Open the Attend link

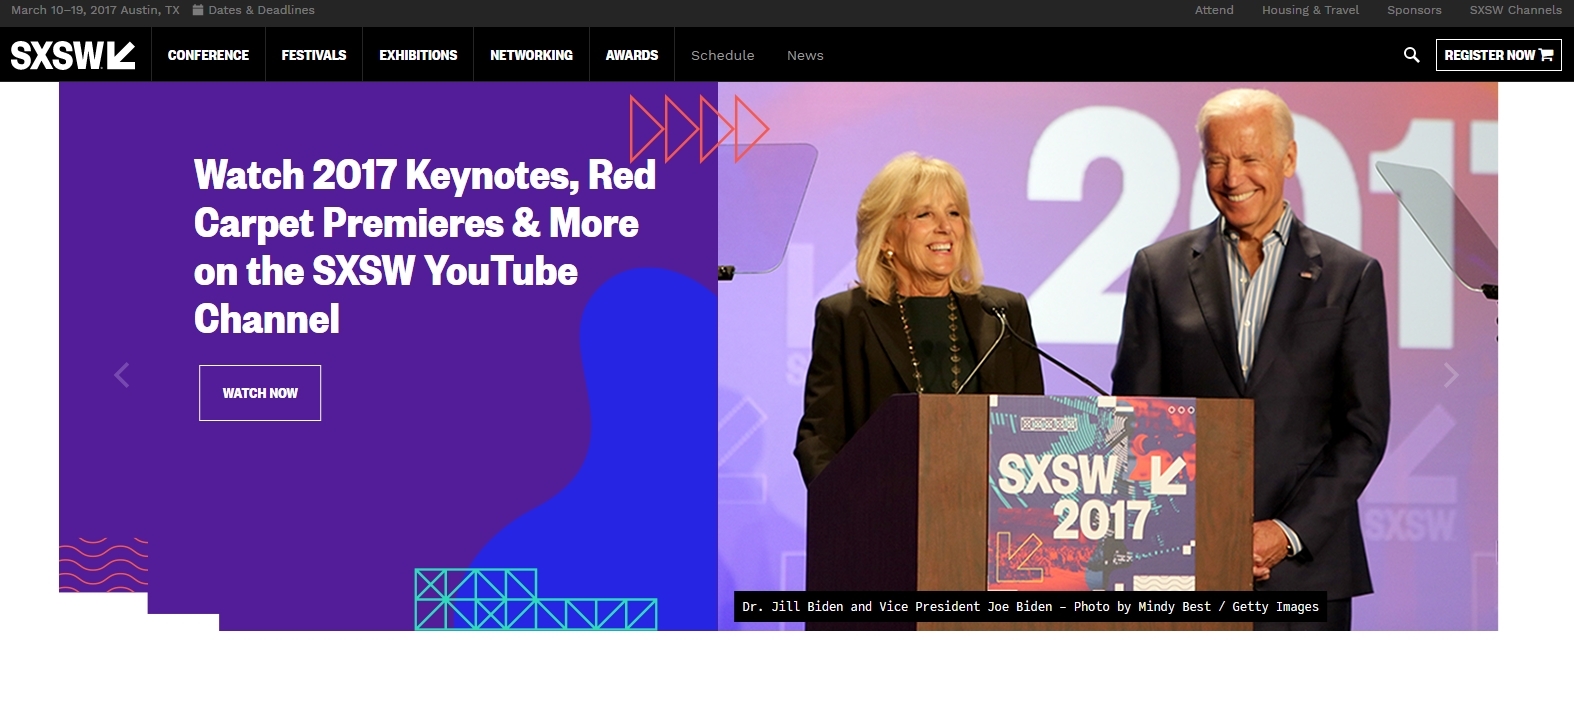coord(1214,10)
